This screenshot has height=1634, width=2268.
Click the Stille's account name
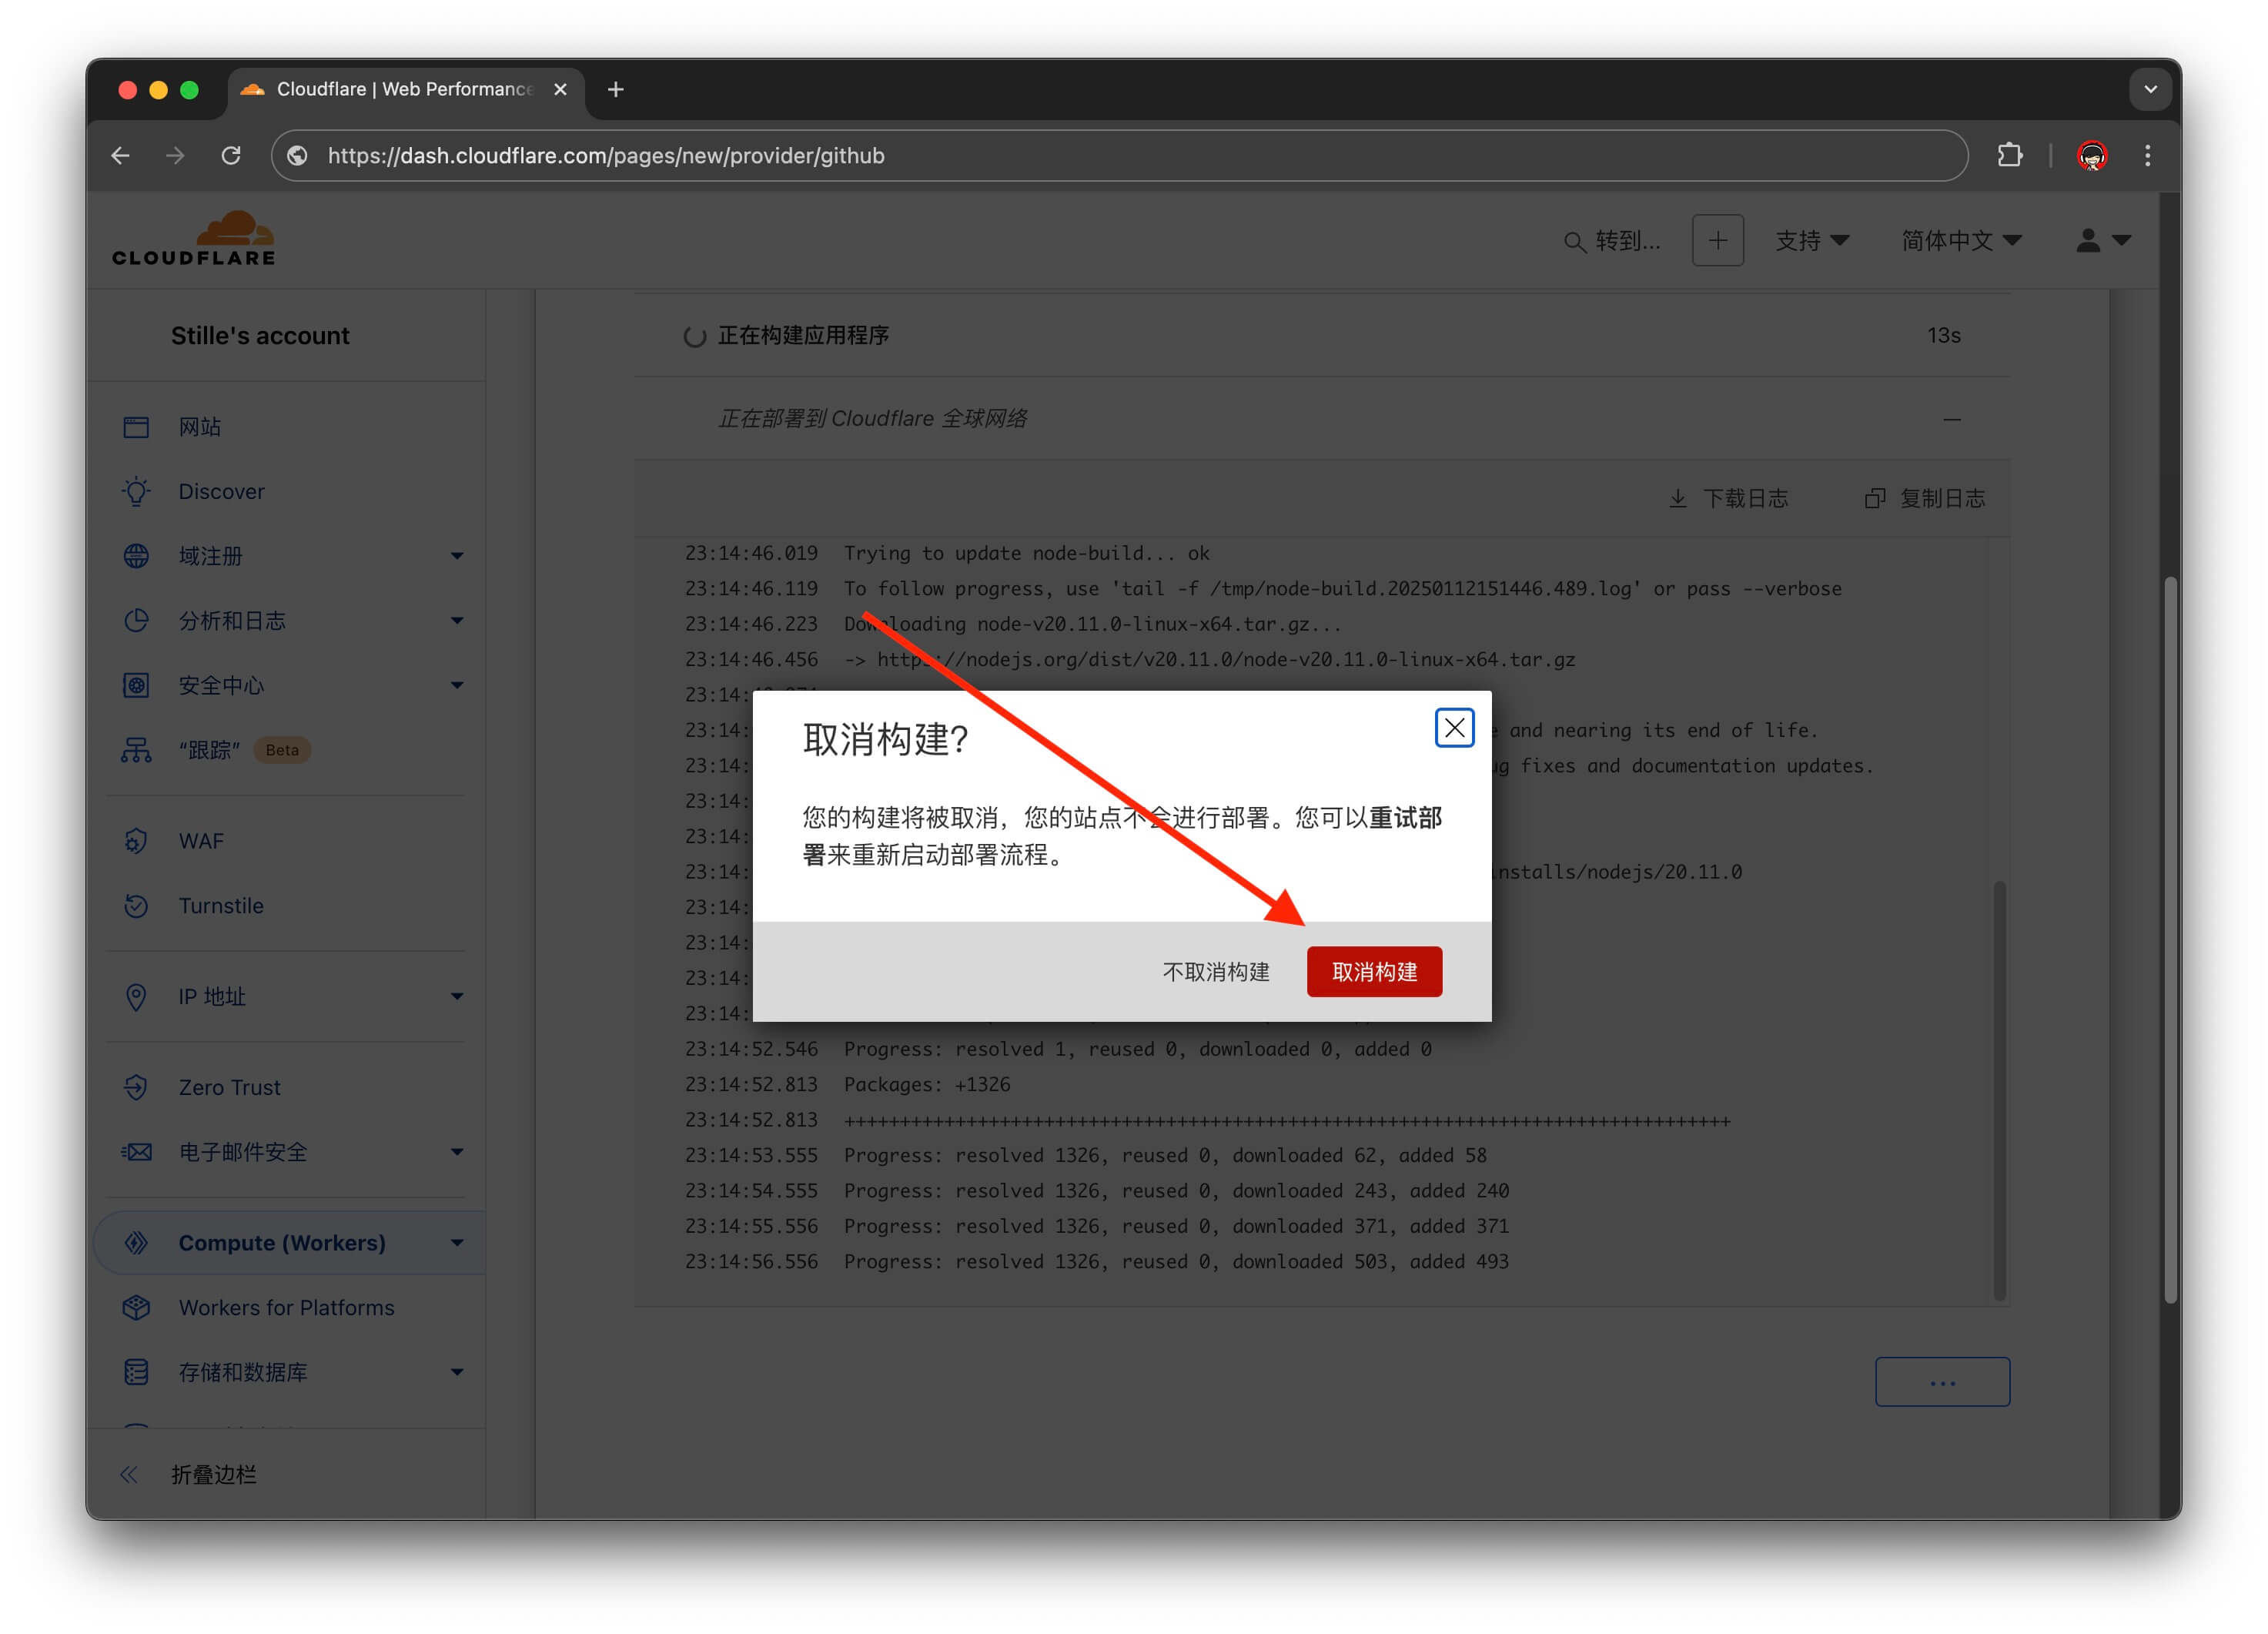pos(260,336)
